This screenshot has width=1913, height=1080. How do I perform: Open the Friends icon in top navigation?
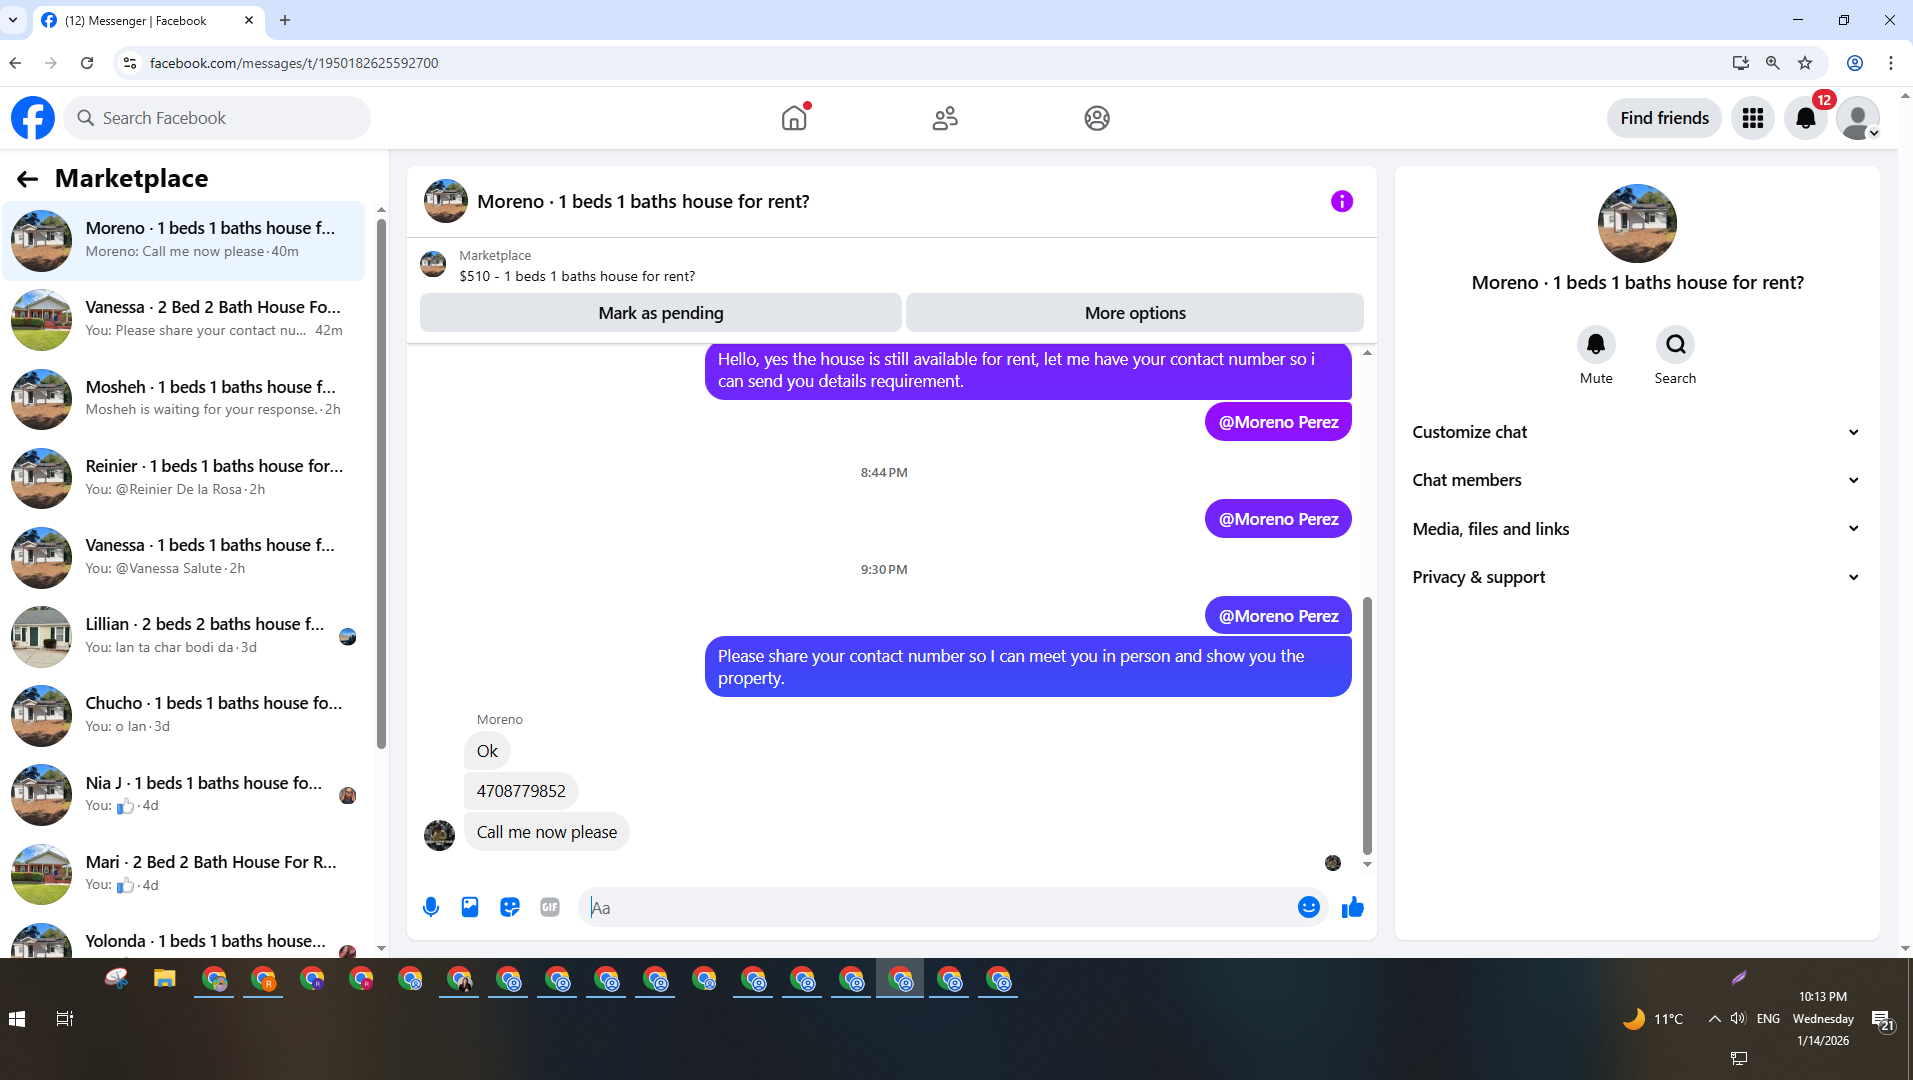945,118
